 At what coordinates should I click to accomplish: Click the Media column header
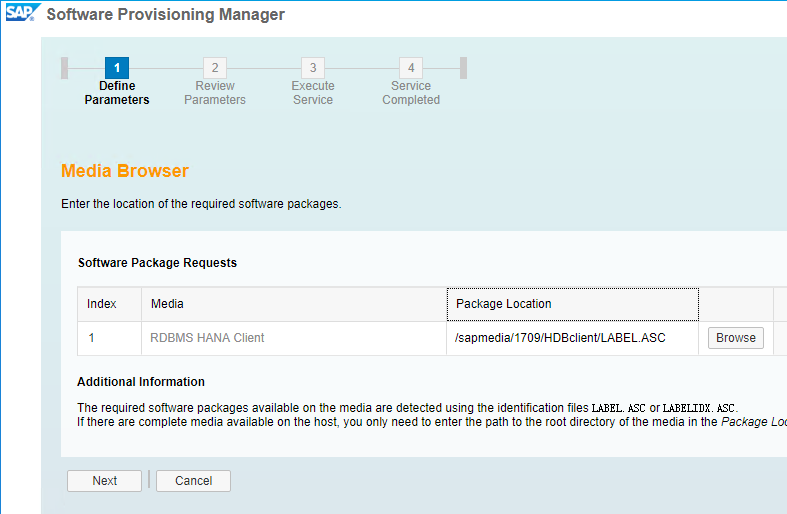(x=294, y=304)
